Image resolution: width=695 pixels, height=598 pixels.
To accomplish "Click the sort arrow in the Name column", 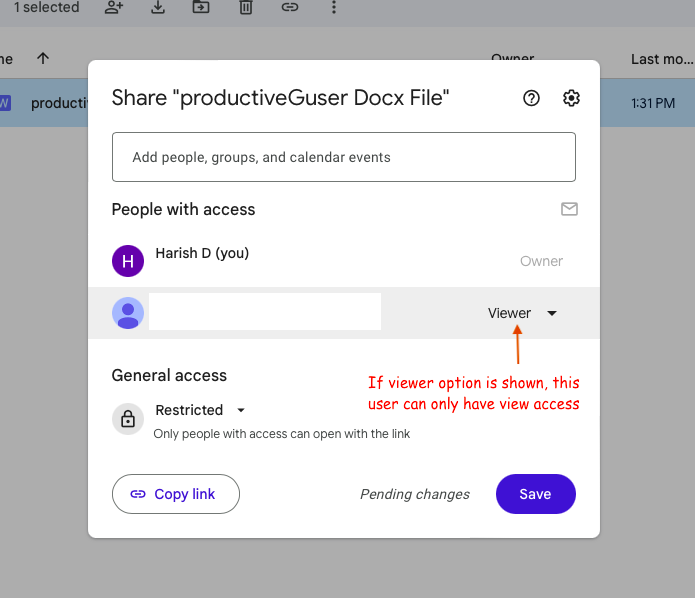I will [43, 59].
